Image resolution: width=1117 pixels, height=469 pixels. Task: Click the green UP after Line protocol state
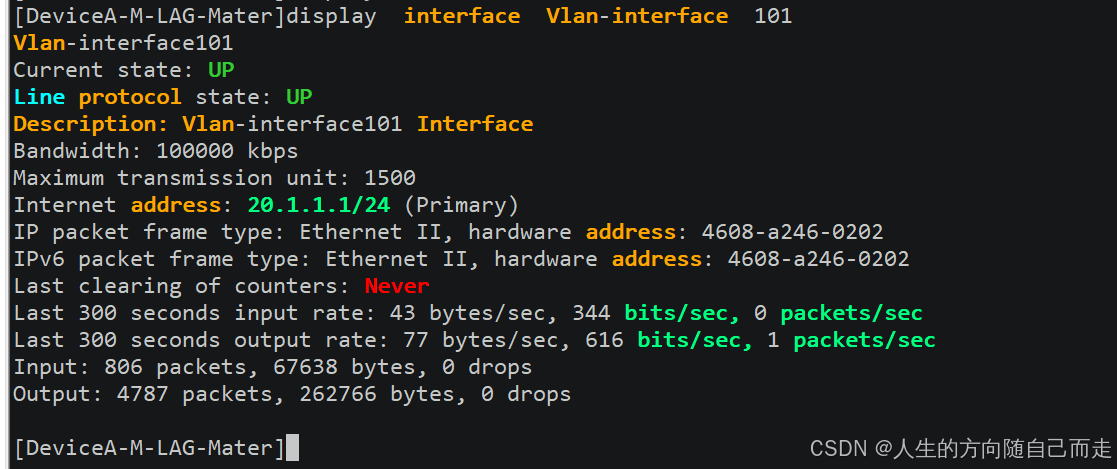pyautogui.click(x=299, y=97)
